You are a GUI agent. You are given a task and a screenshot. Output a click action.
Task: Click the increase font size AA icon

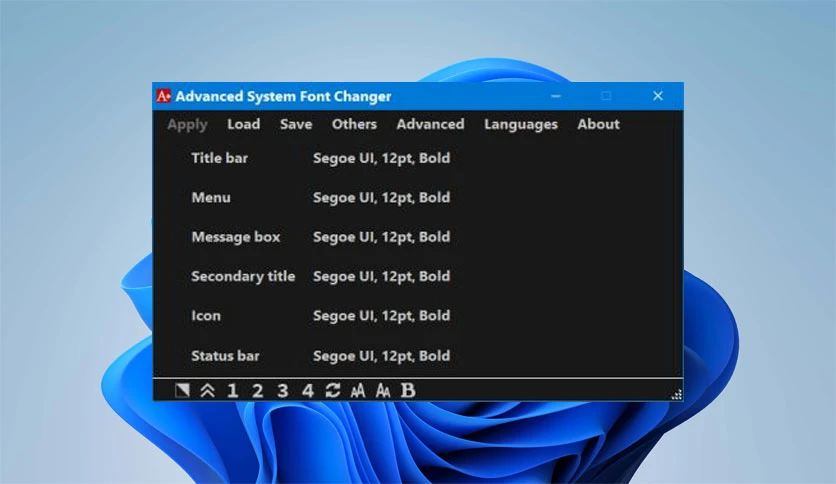point(358,391)
